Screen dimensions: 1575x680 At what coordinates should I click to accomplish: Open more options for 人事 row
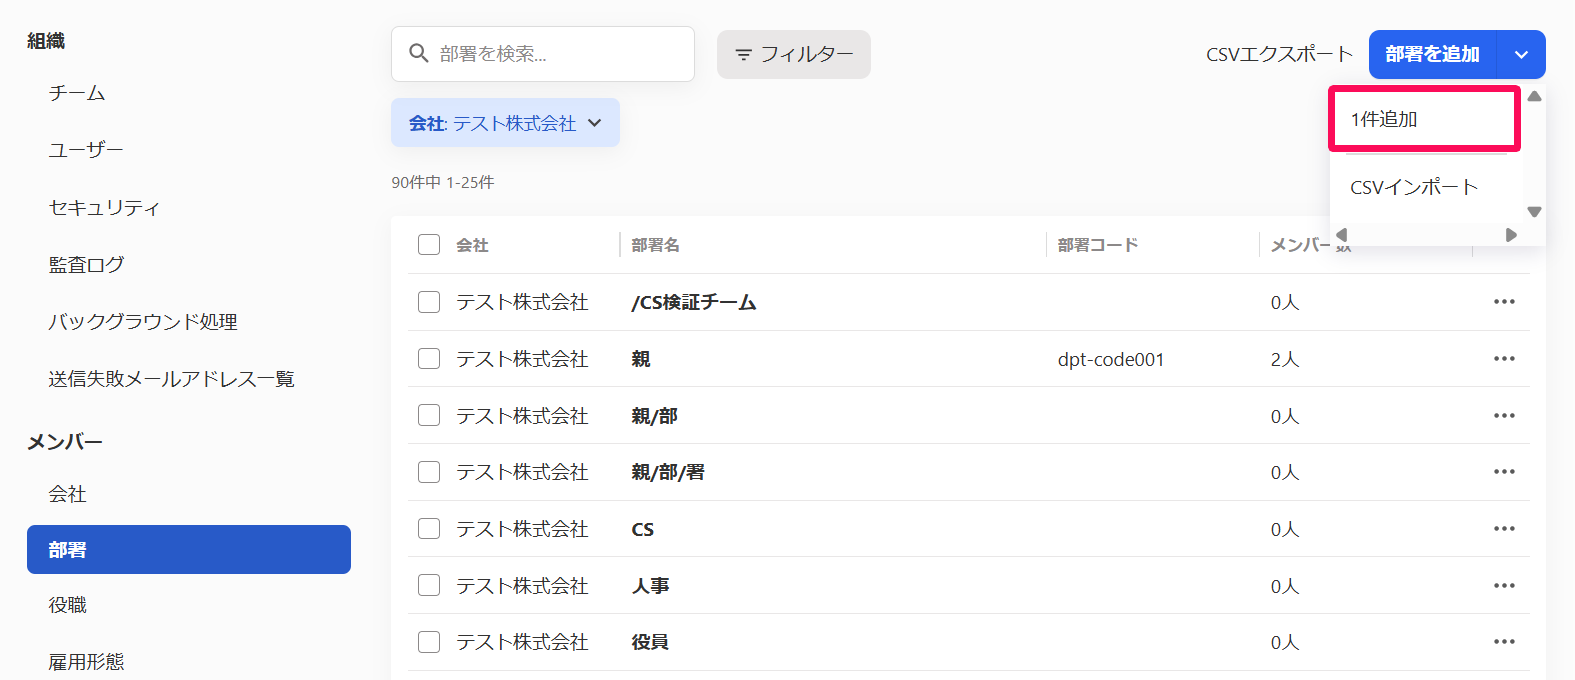click(x=1504, y=586)
